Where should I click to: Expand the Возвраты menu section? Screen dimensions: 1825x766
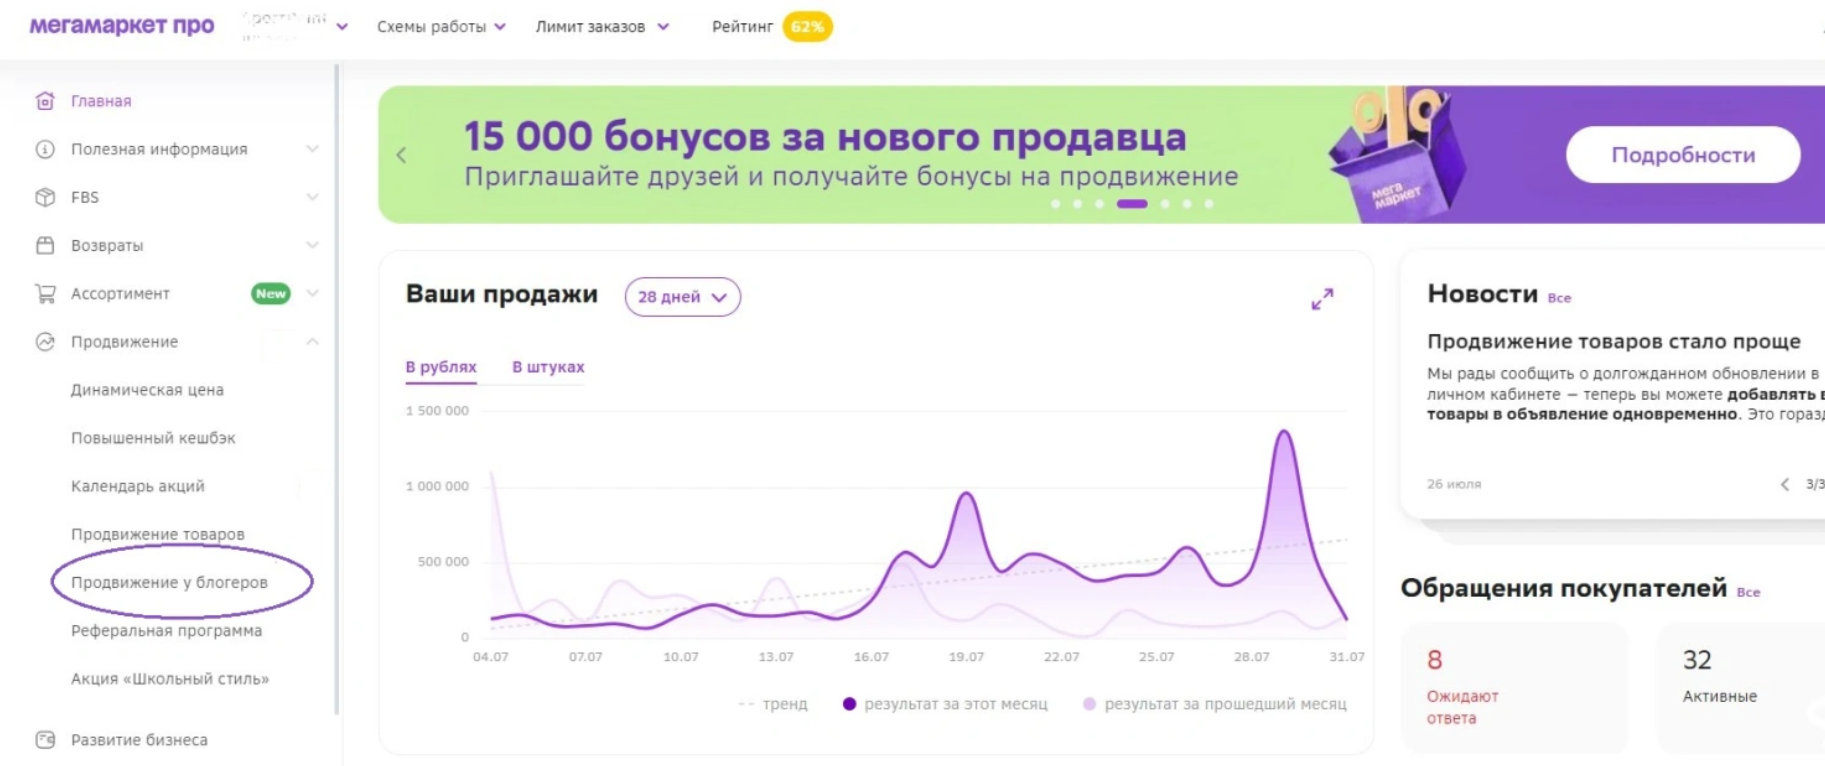pos(312,245)
